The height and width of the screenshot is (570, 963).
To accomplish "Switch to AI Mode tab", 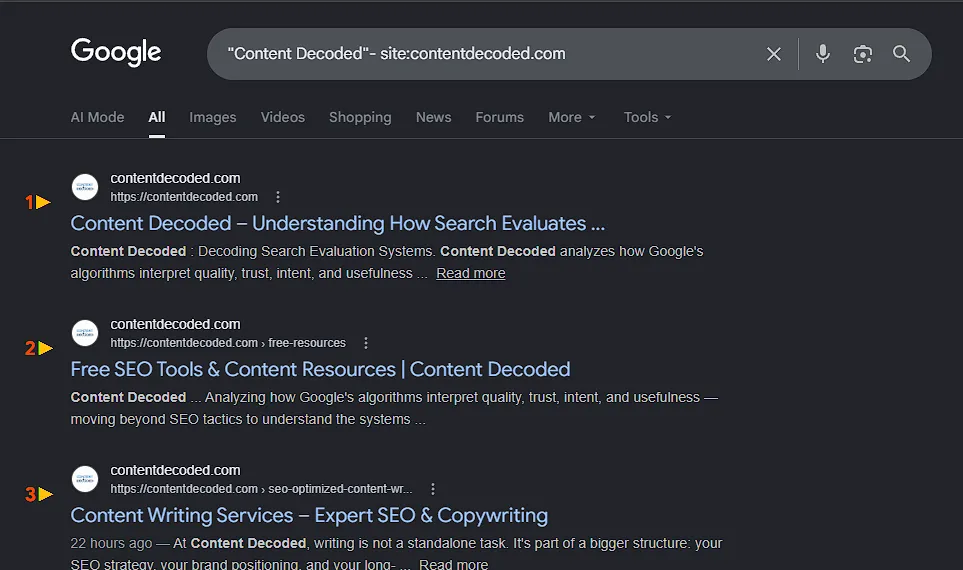I will [97, 117].
